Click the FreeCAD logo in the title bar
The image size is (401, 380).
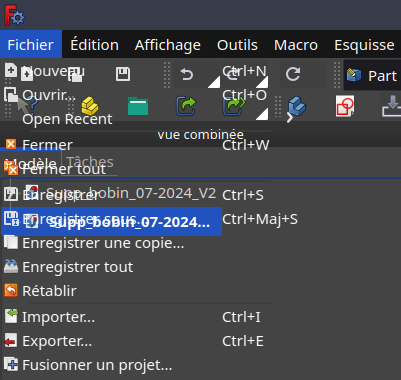[x=14, y=15]
